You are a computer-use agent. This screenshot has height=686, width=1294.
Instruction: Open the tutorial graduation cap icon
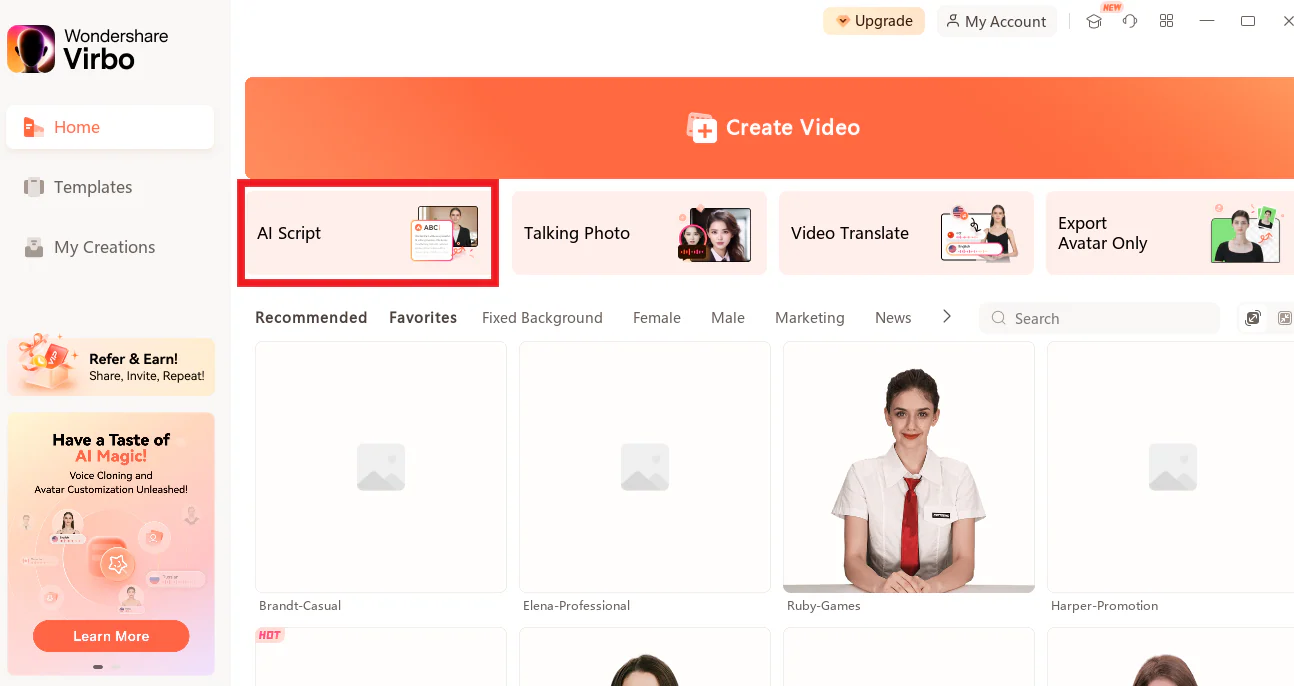click(1094, 21)
